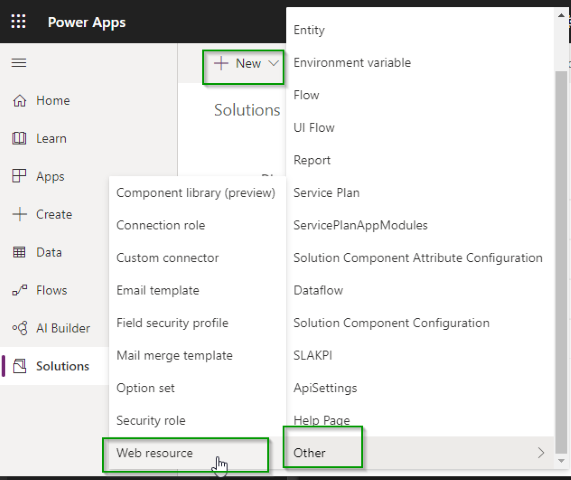Expand the Other submenu arrow
The height and width of the screenshot is (480, 571).
[x=541, y=453]
